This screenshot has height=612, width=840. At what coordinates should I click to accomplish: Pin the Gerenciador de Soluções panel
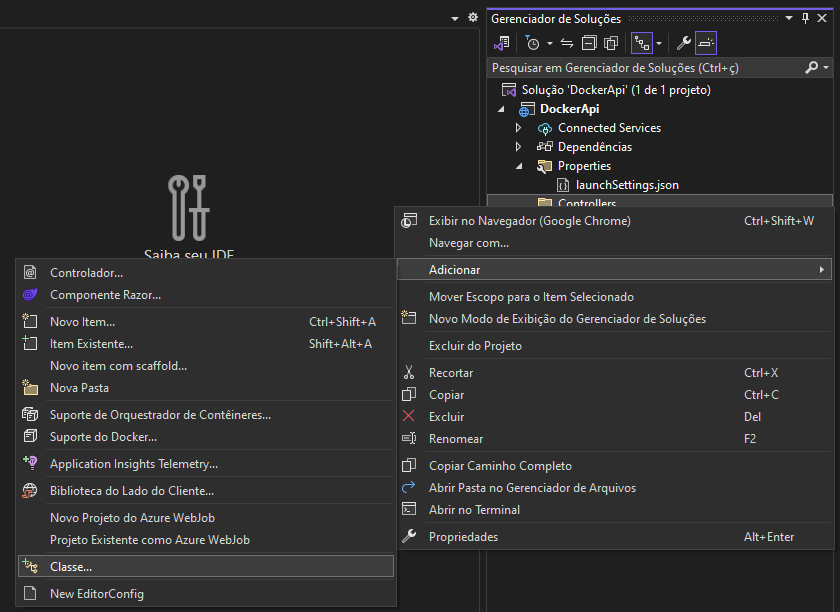point(805,18)
